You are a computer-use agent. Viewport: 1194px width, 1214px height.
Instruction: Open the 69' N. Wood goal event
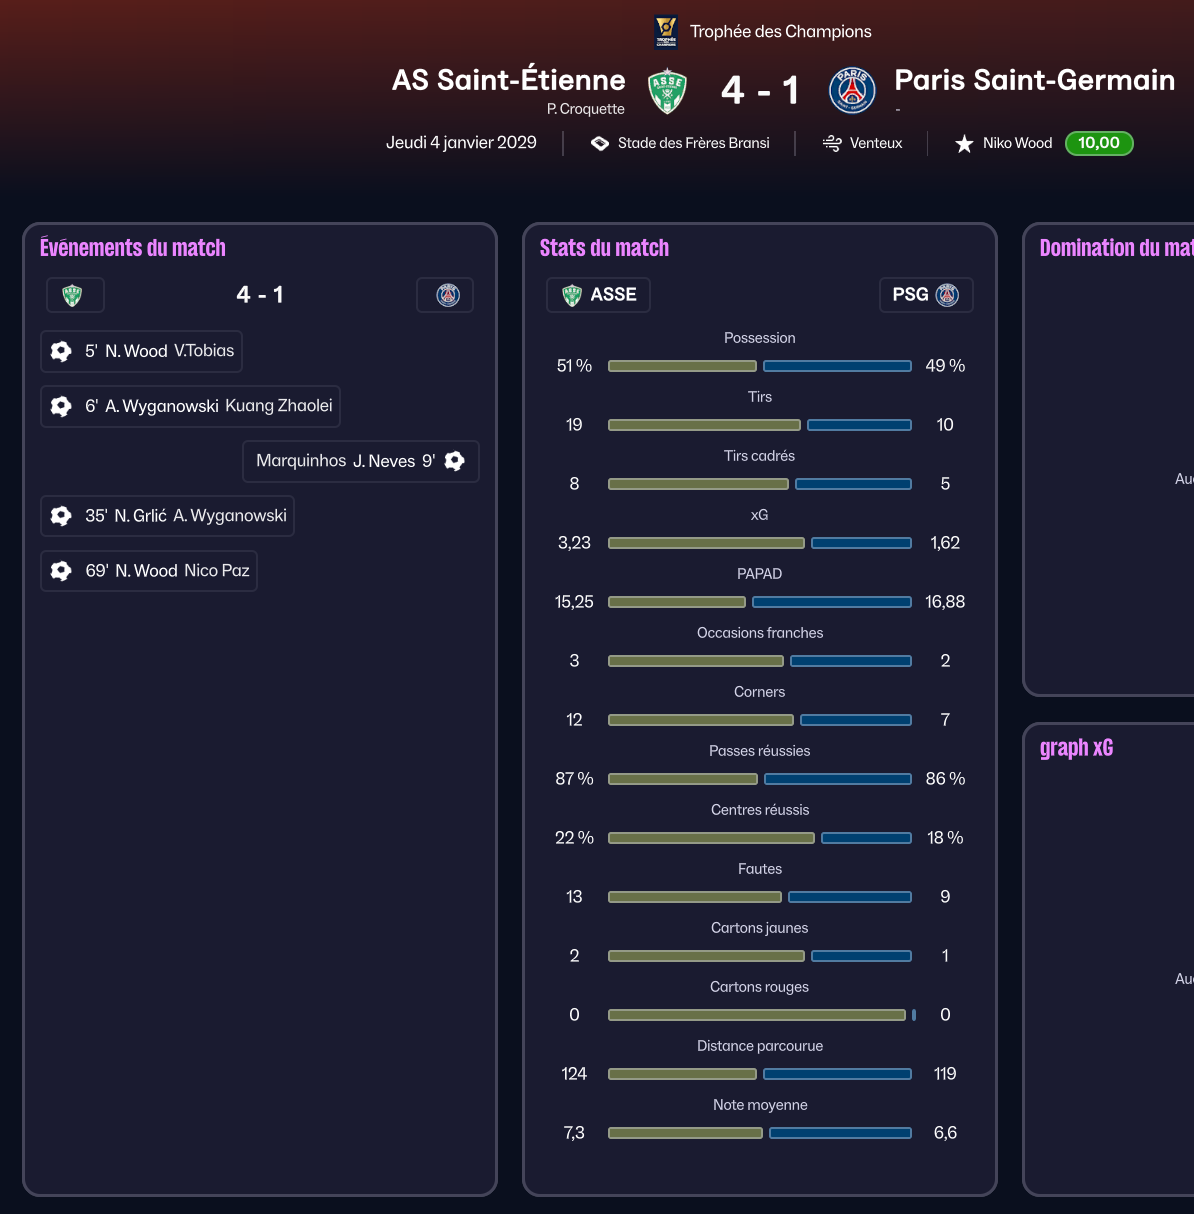149,571
